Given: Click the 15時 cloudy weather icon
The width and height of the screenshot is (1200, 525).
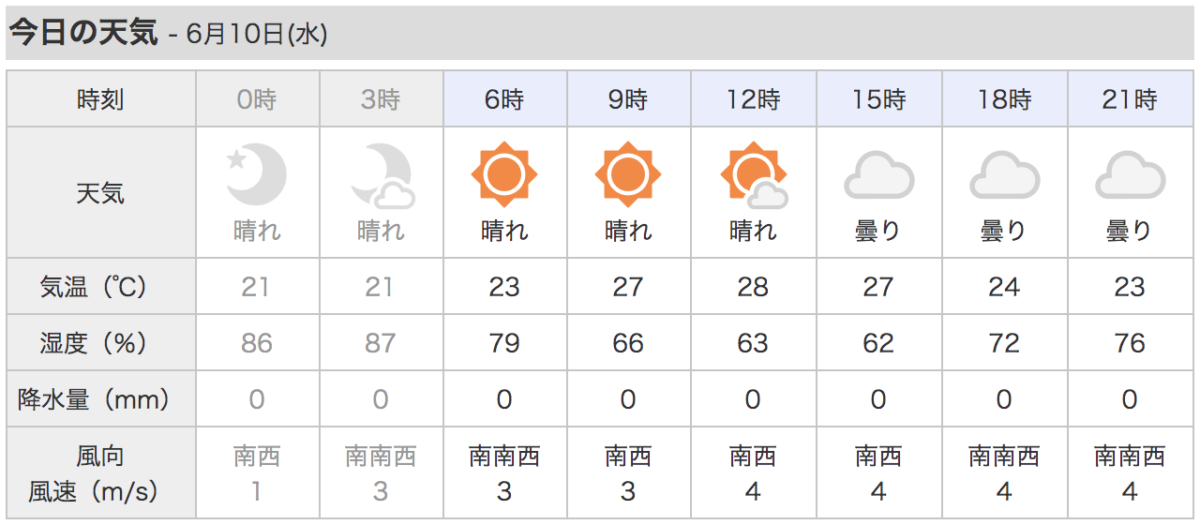Looking at the screenshot, I should click(878, 175).
